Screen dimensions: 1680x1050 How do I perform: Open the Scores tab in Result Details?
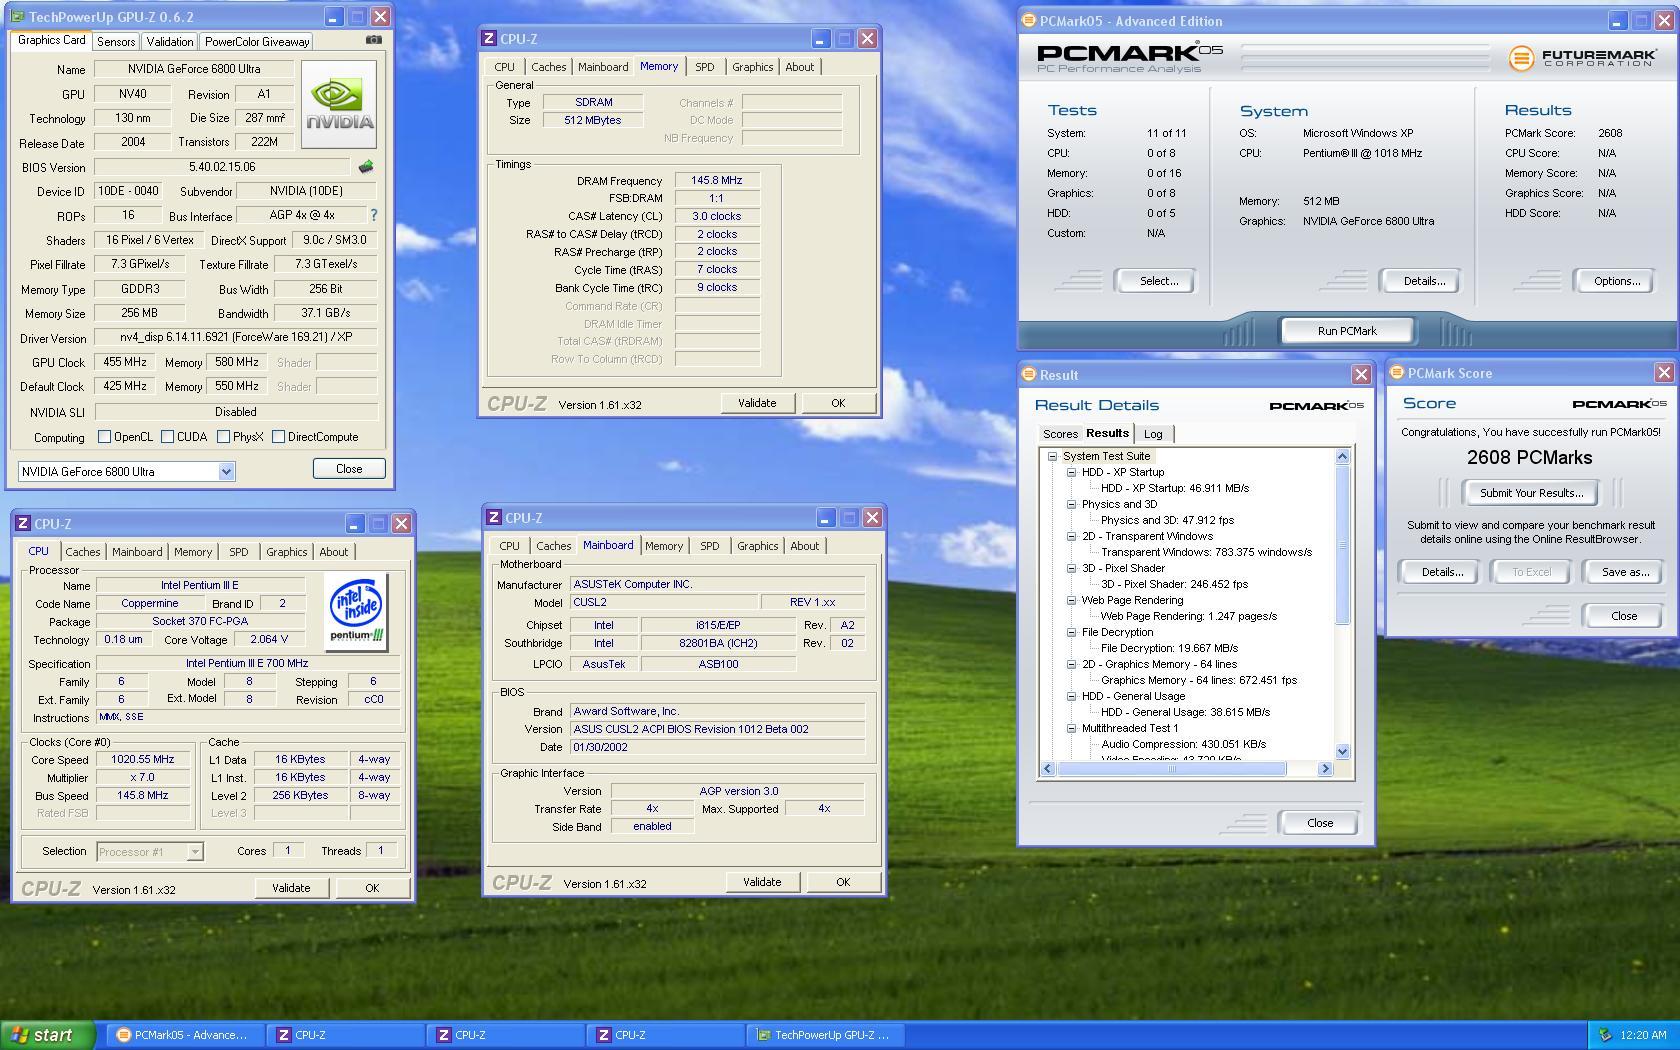pos(1060,434)
